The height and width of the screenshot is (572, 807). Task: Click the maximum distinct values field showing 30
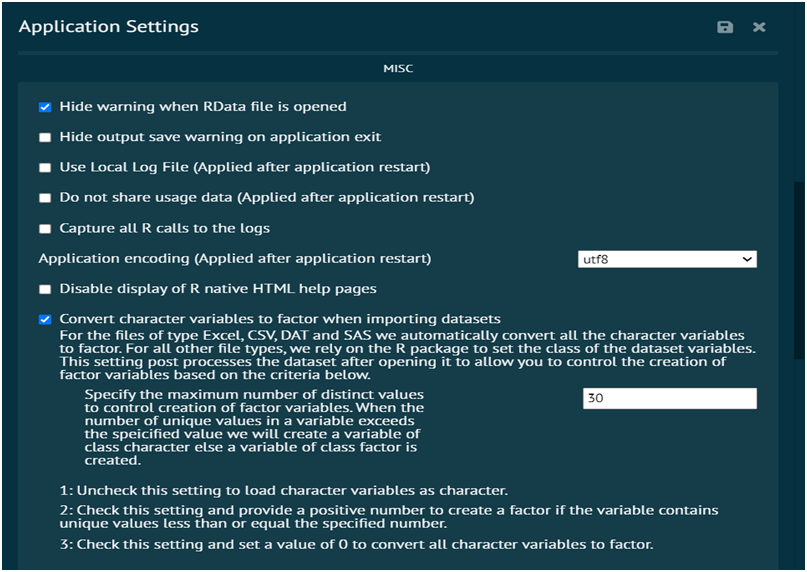point(670,398)
